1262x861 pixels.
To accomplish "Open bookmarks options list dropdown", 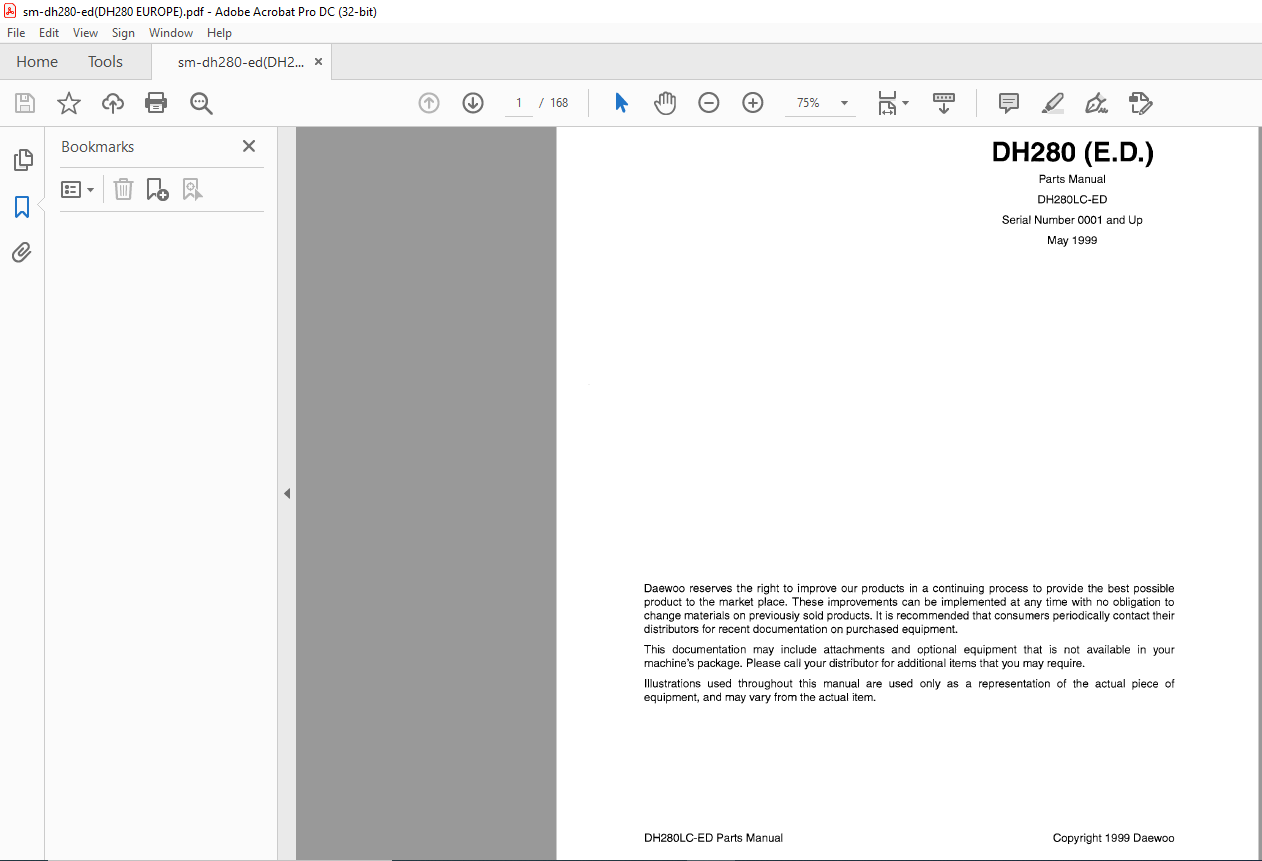I will (77, 189).
